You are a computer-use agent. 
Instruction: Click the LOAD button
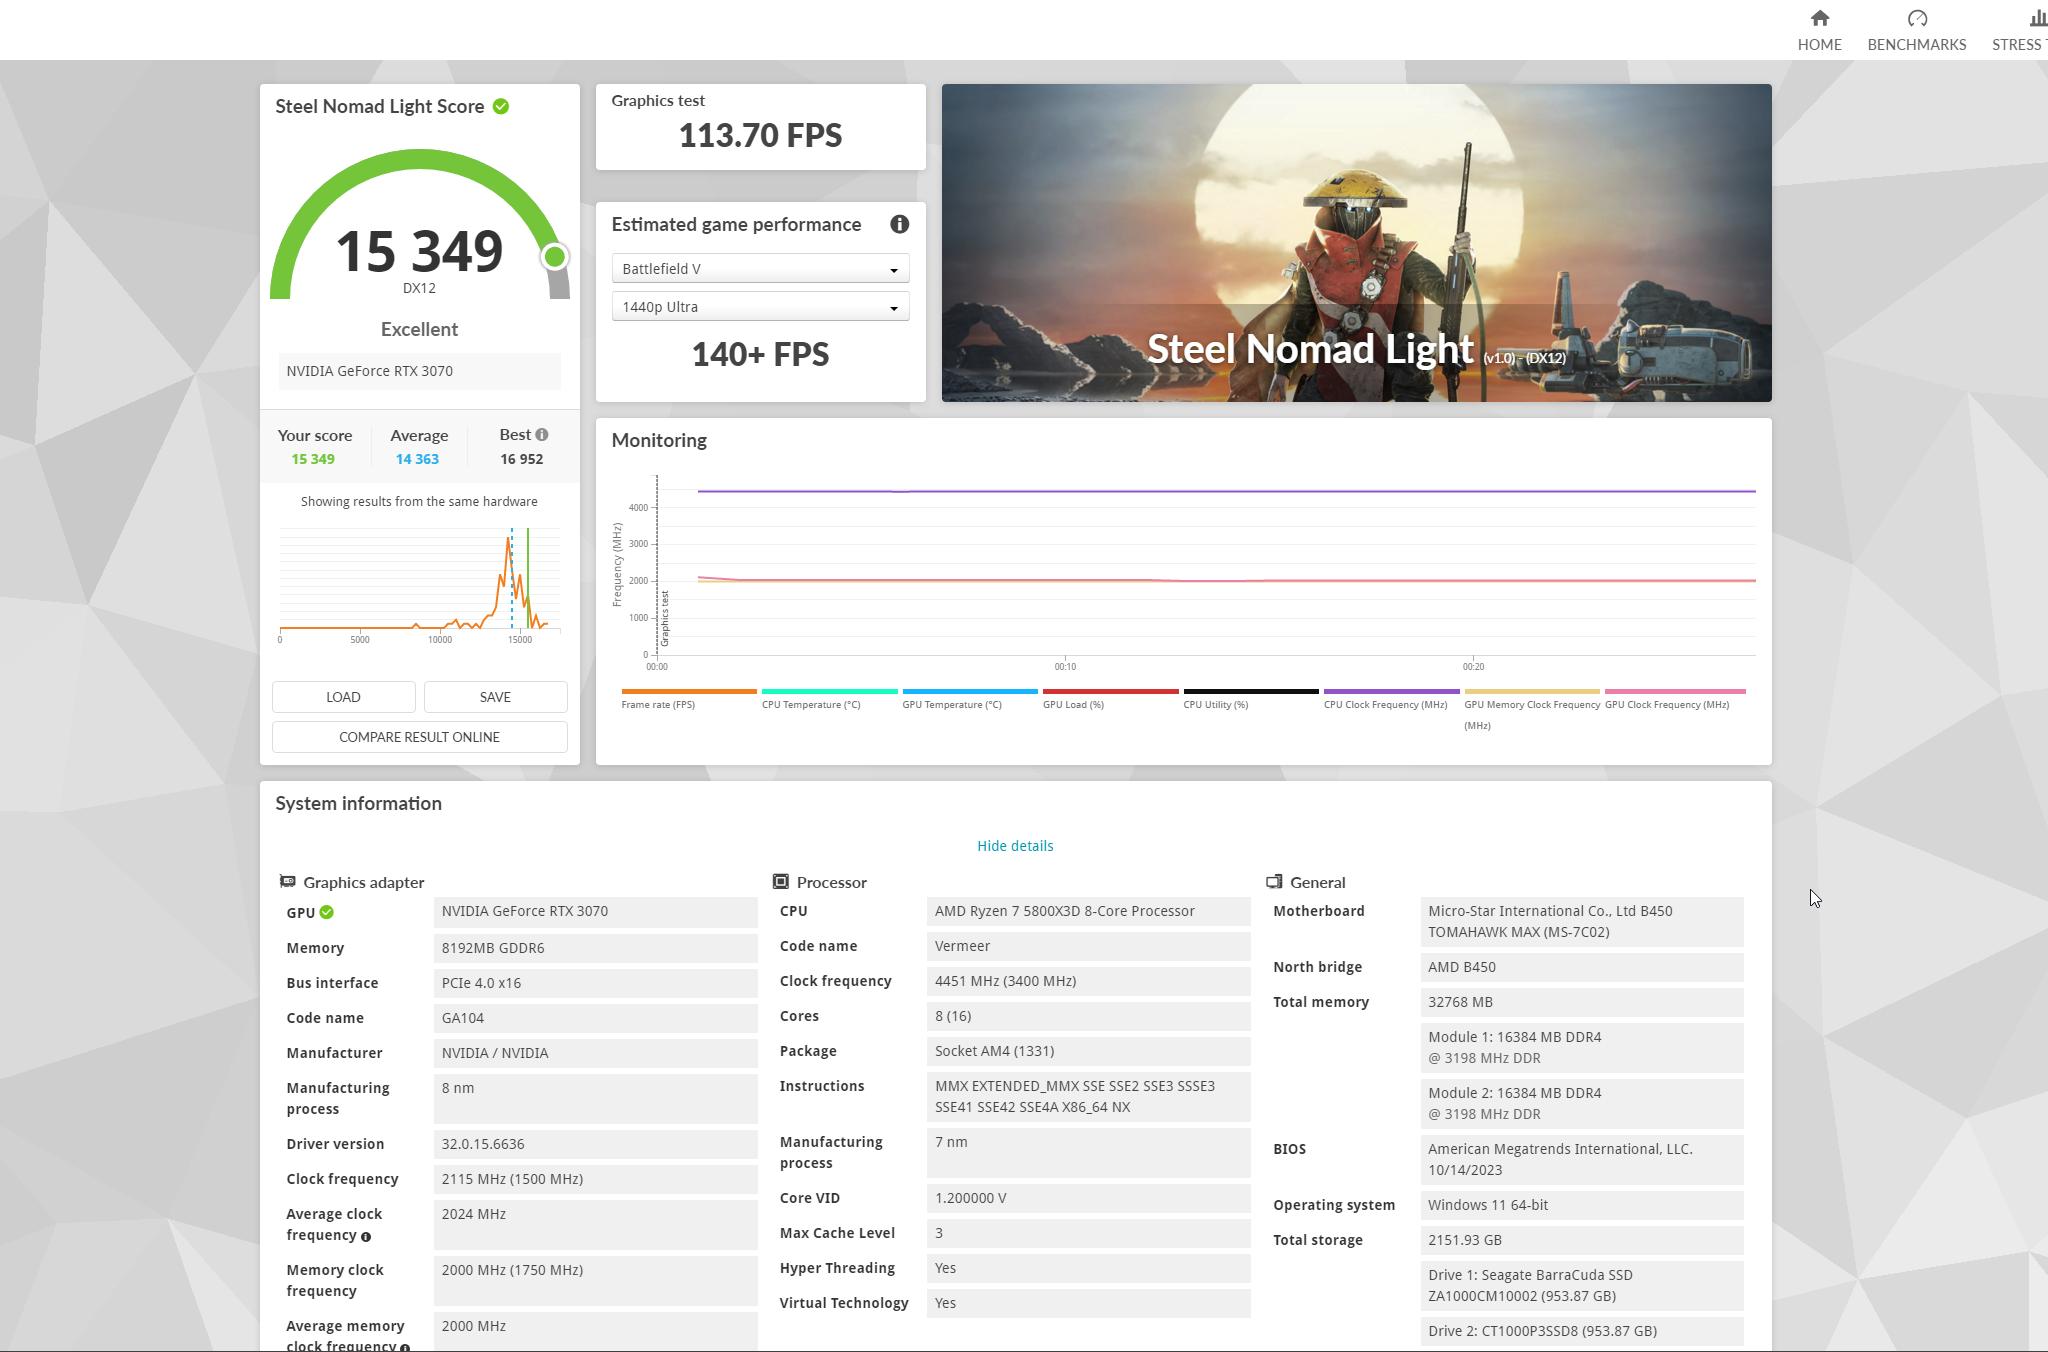[343, 697]
